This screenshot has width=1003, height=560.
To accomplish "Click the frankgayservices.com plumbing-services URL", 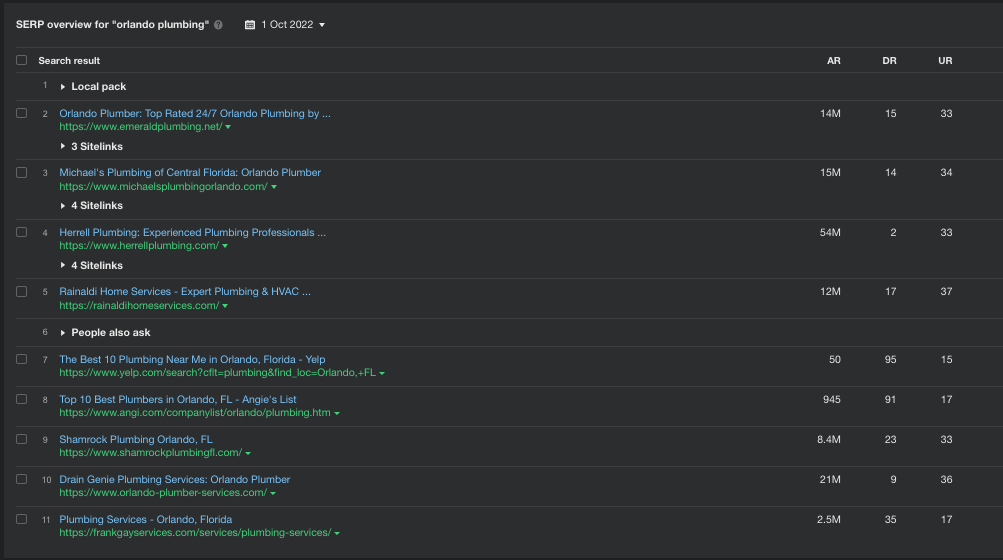I will pos(195,532).
